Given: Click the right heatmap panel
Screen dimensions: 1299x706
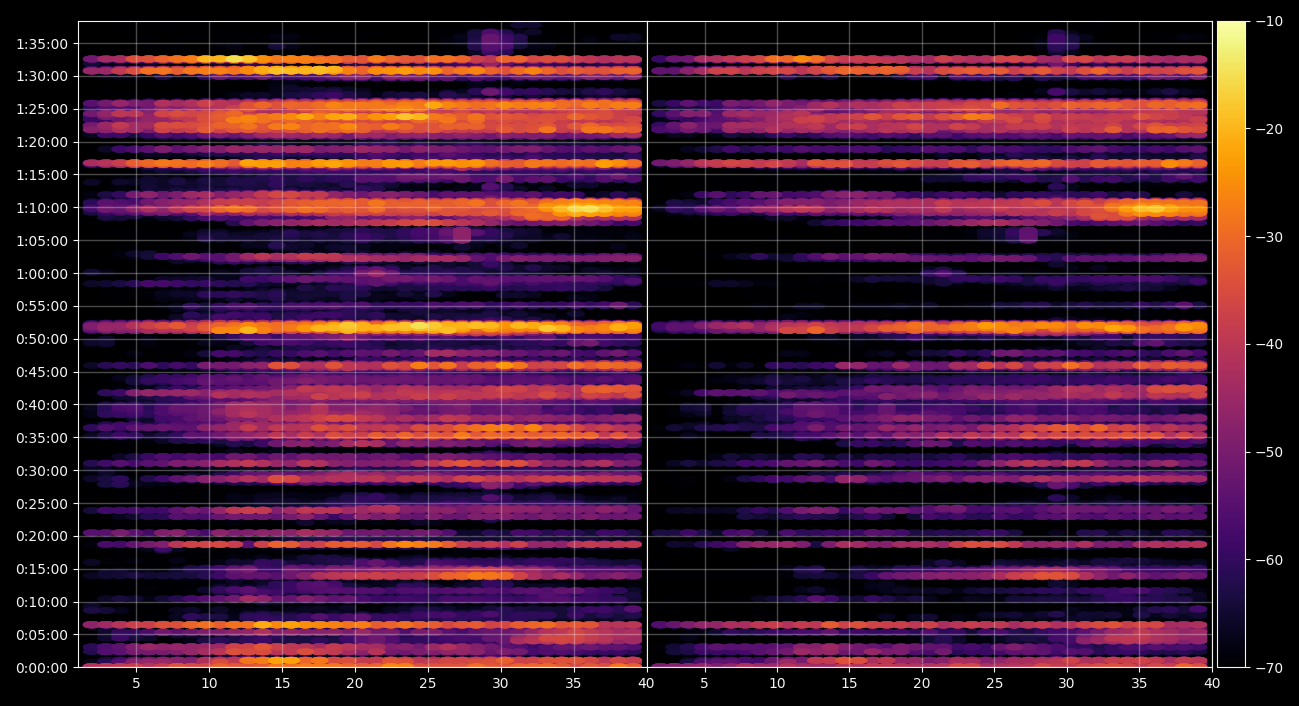Looking at the screenshot, I should tap(929, 344).
